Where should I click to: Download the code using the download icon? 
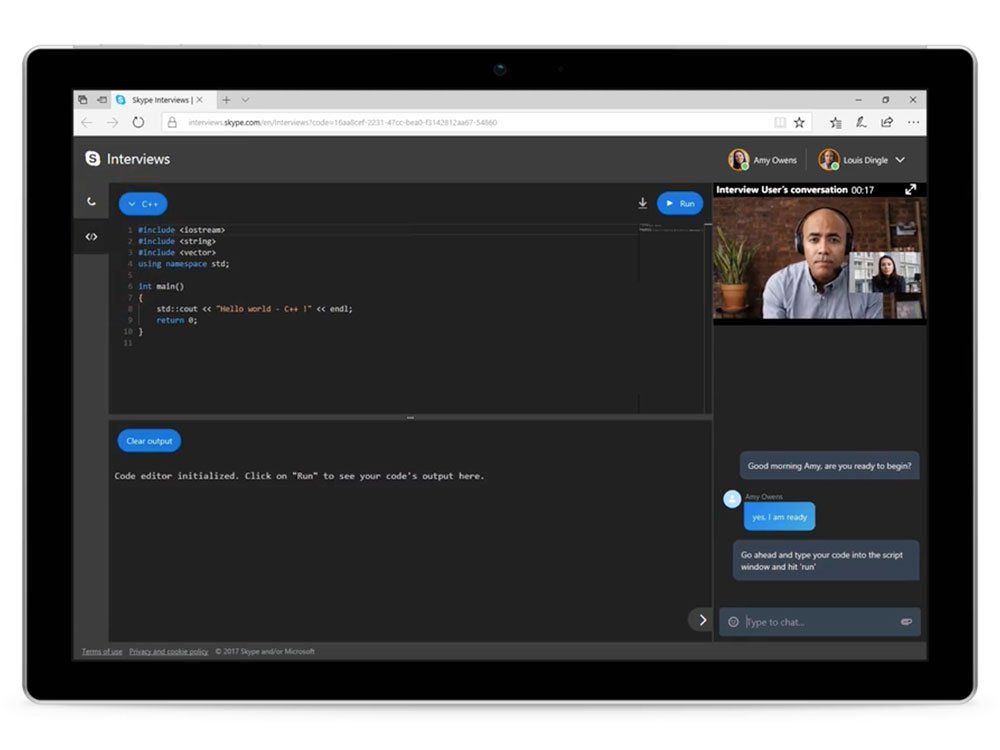pyautogui.click(x=643, y=203)
